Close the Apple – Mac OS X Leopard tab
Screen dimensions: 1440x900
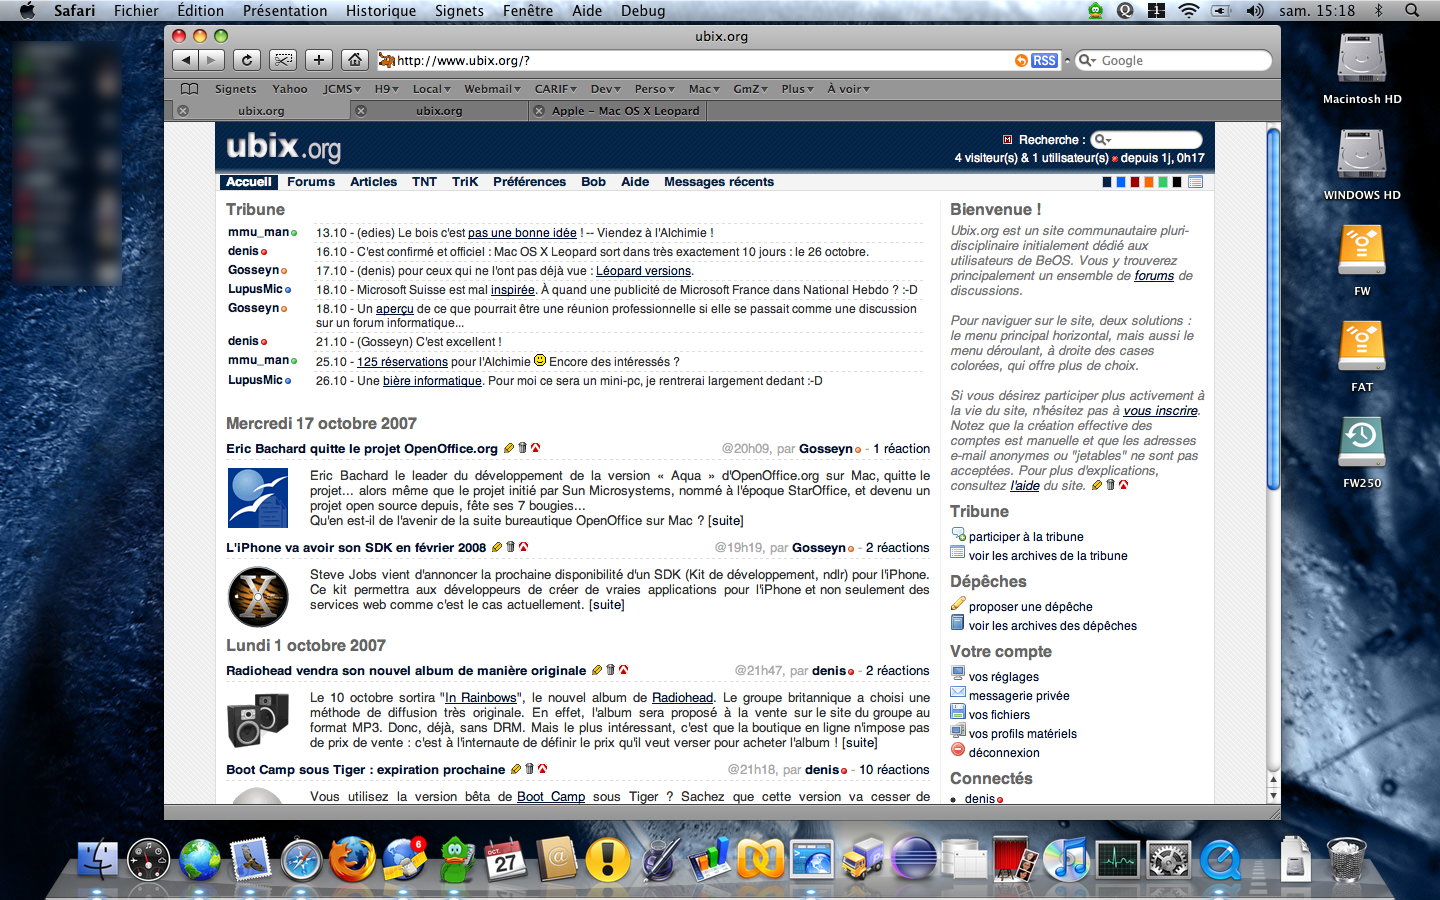539,111
